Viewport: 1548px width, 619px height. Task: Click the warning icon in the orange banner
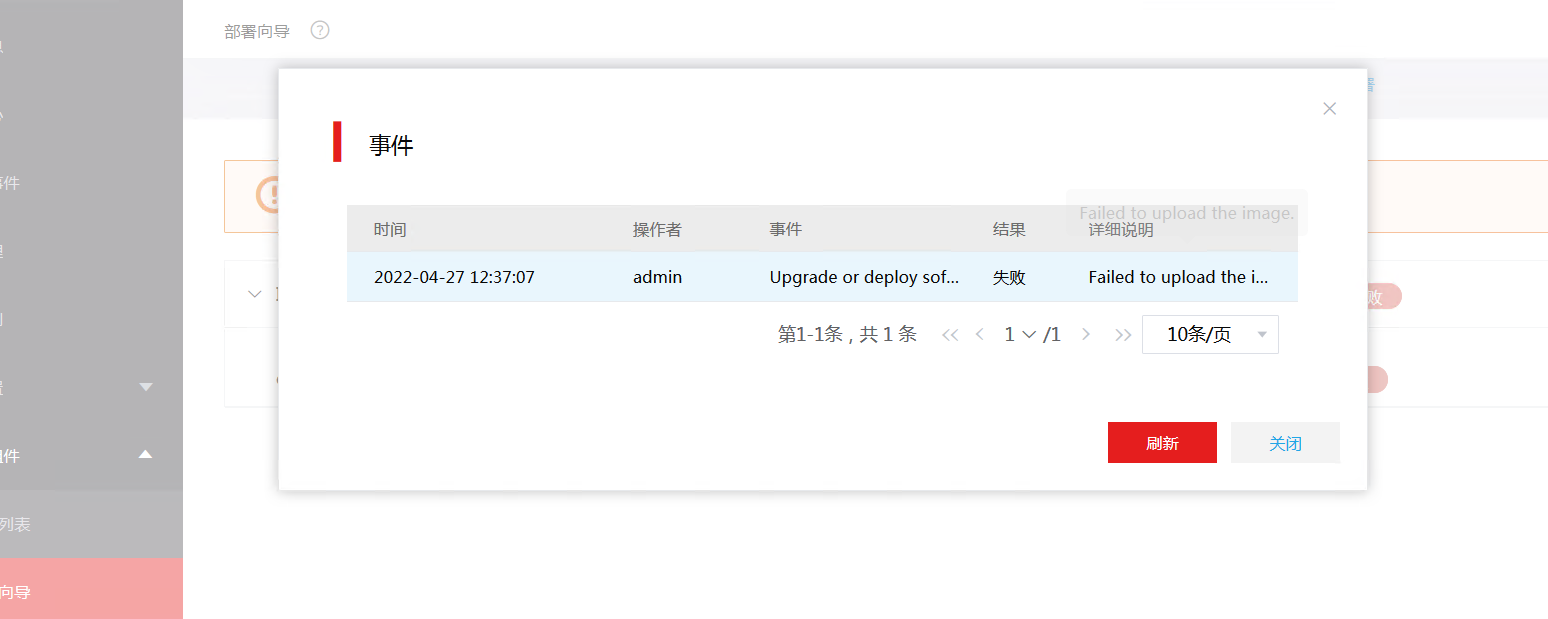click(x=268, y=195)
